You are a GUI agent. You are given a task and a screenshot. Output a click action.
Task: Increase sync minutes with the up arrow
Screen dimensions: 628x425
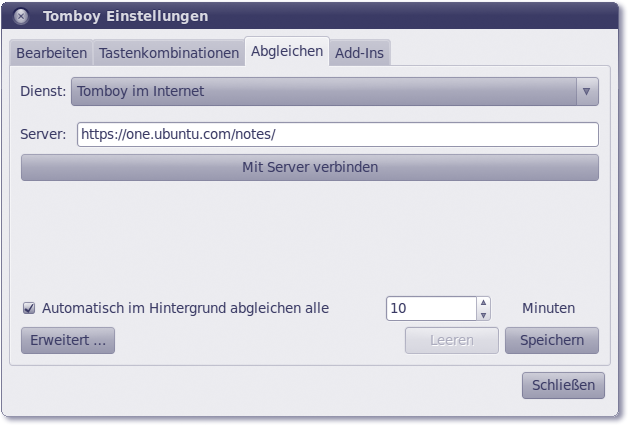pyautogui.click(x=483, y=302)
